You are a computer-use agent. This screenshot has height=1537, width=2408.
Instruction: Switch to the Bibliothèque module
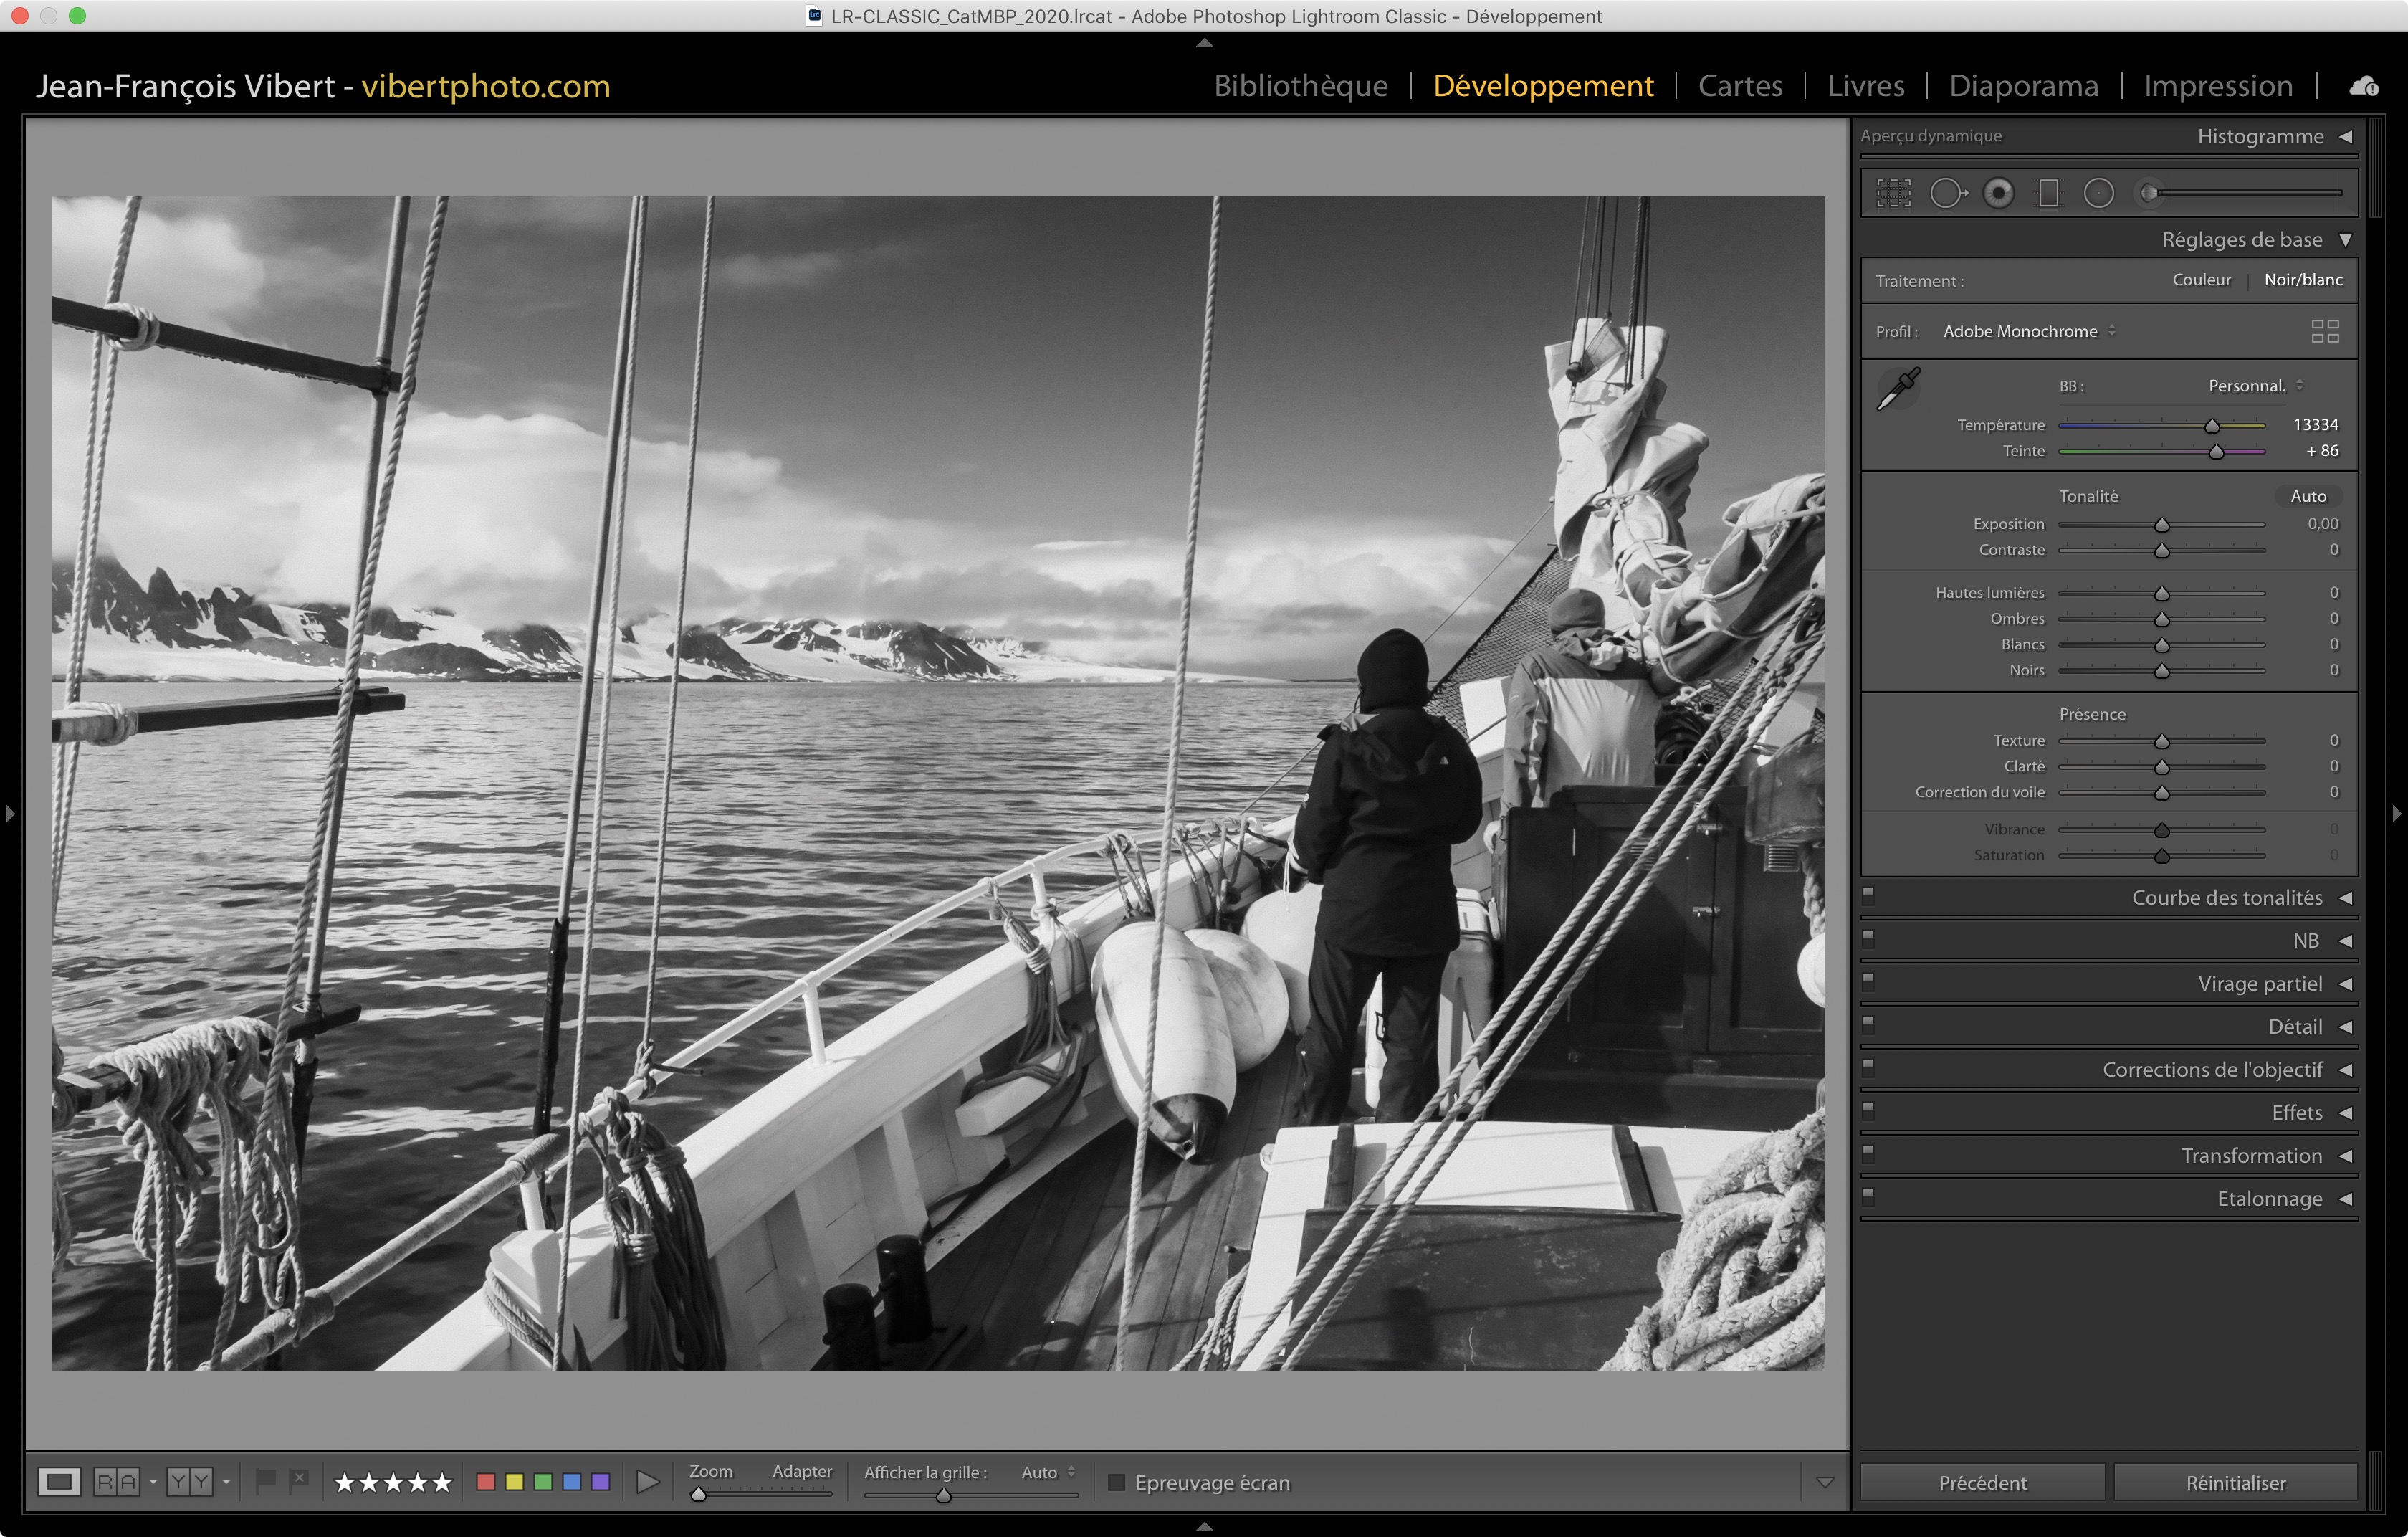(1300, 86)
